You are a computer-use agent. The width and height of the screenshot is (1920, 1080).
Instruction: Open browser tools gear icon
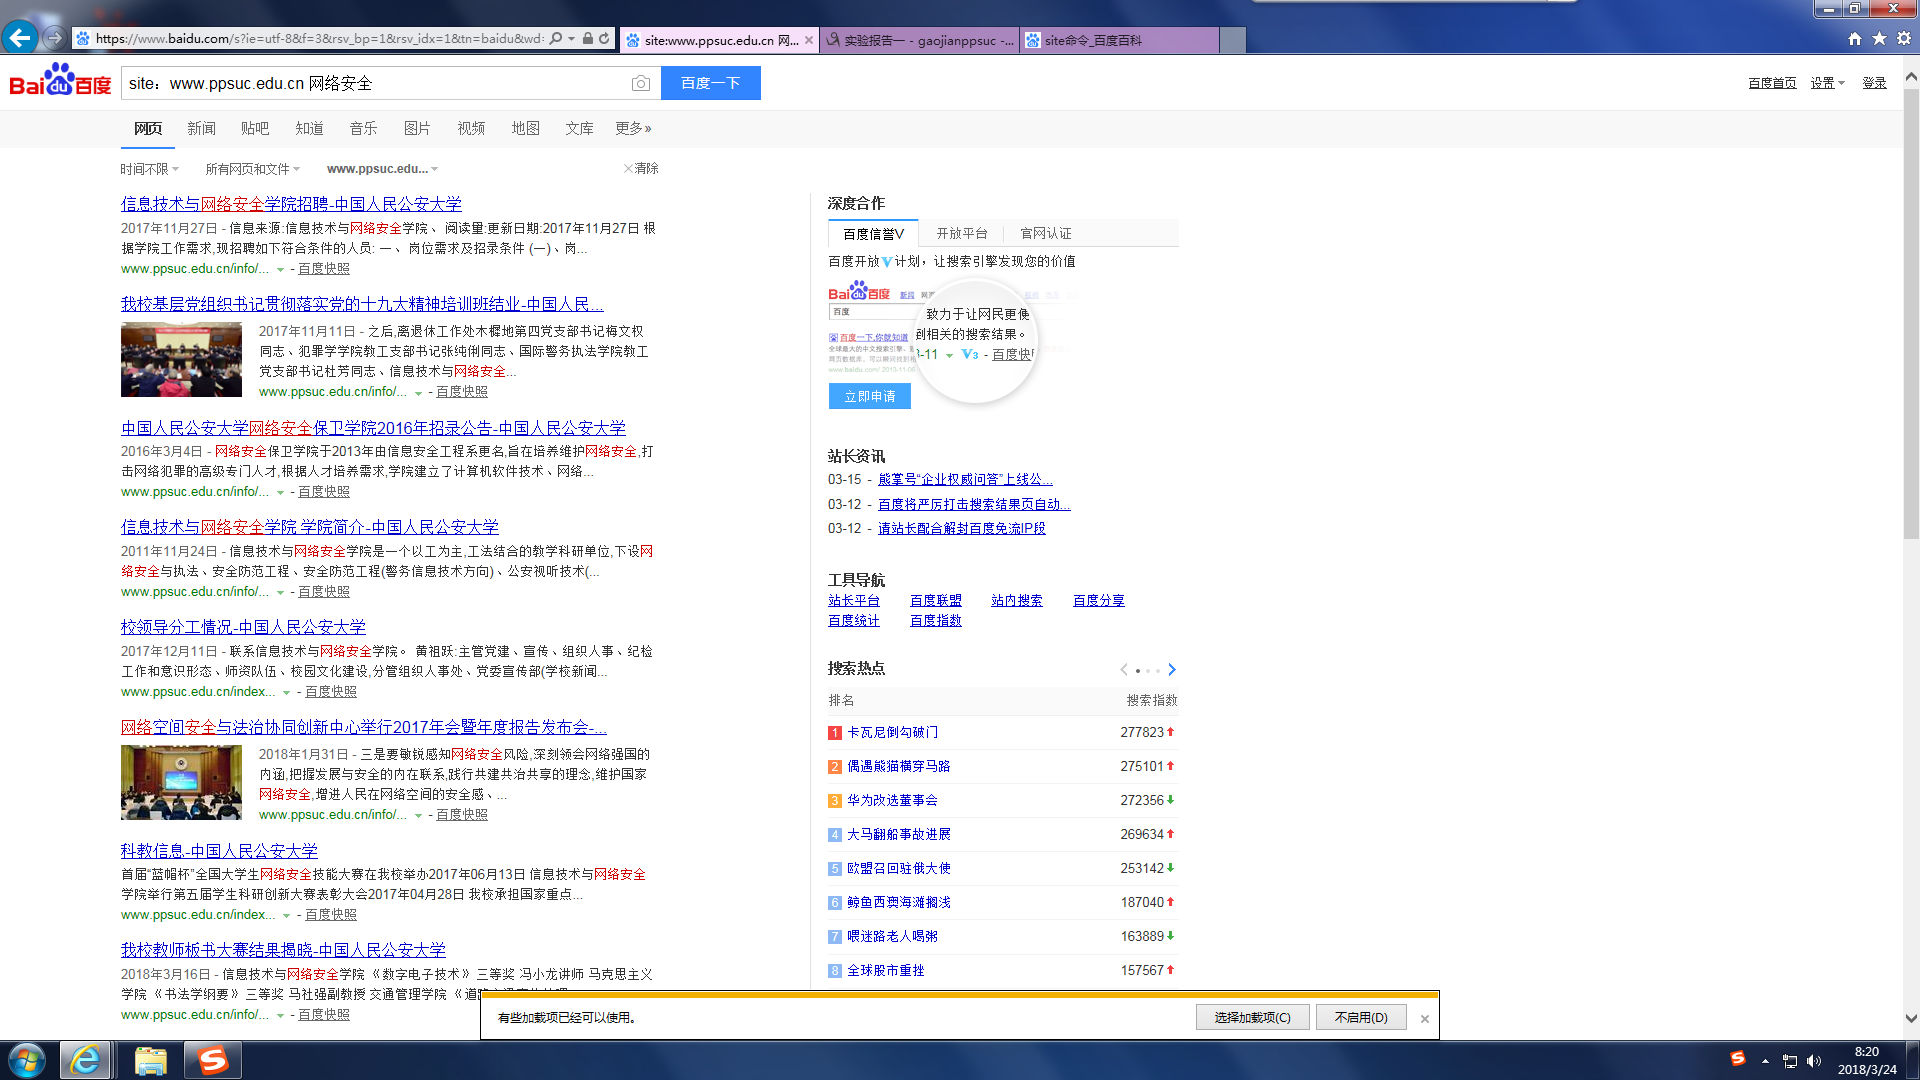click(x=1903, y=39)
